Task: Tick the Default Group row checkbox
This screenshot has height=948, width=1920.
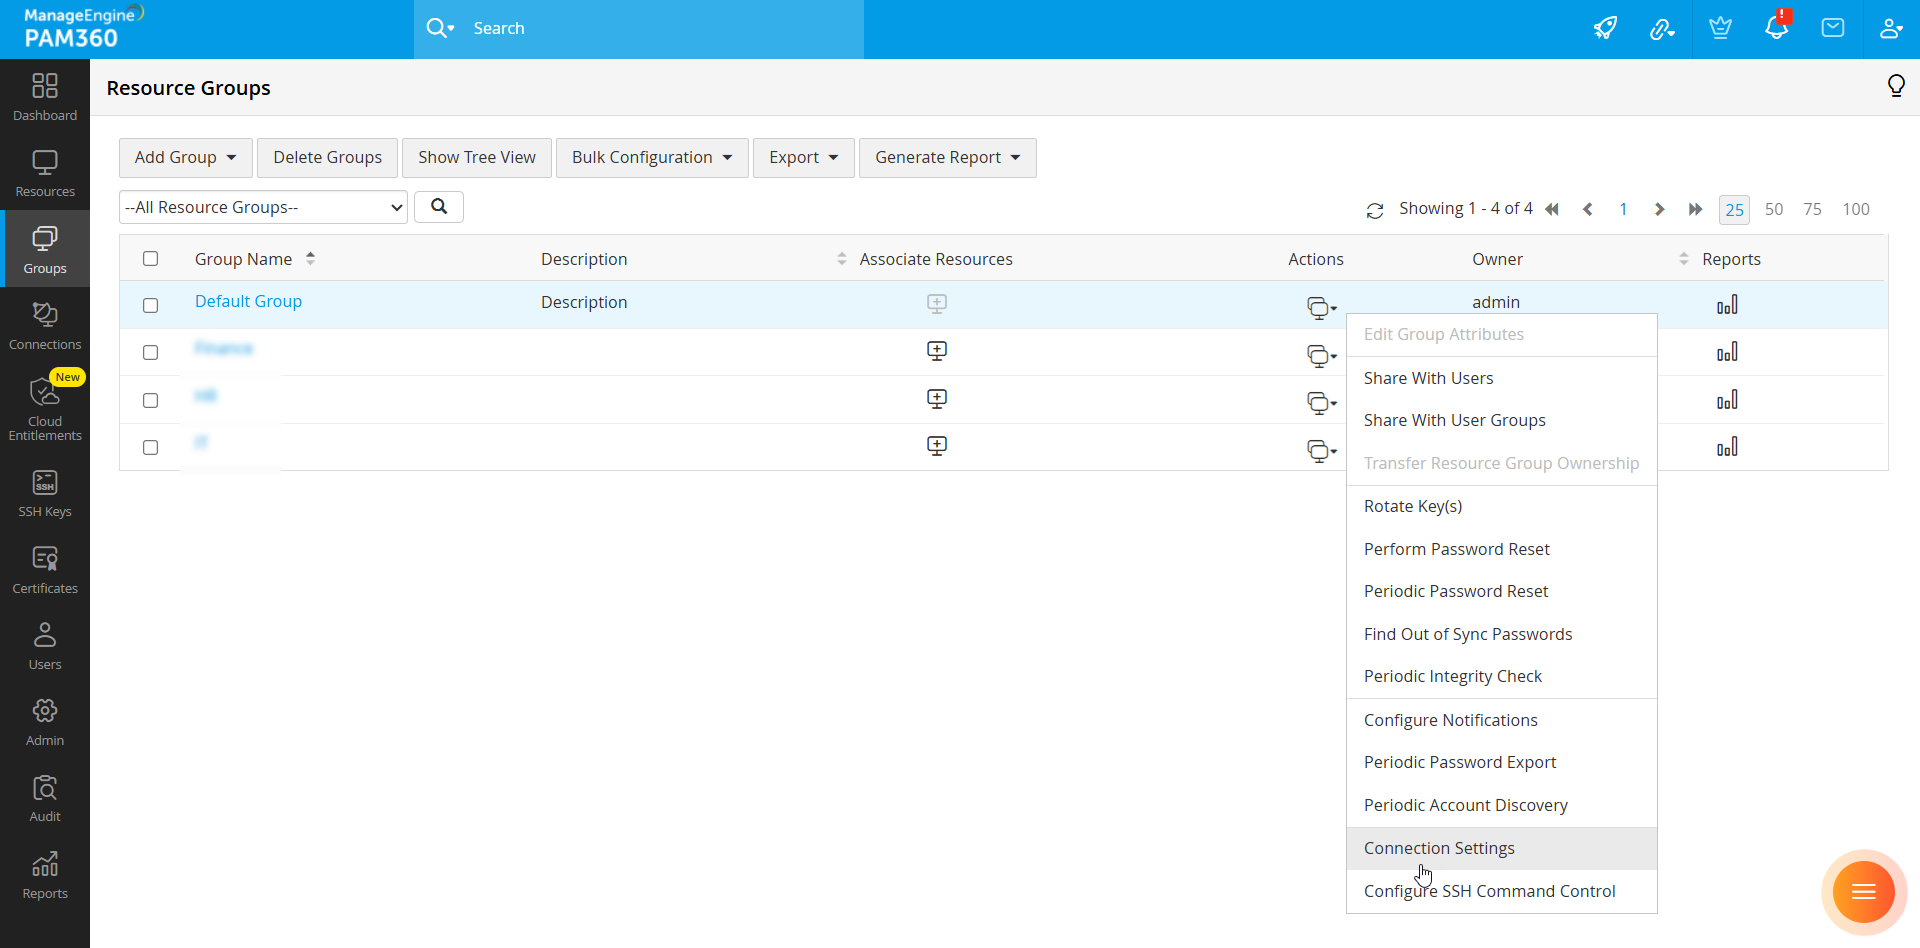Action: tap(150, 305)
